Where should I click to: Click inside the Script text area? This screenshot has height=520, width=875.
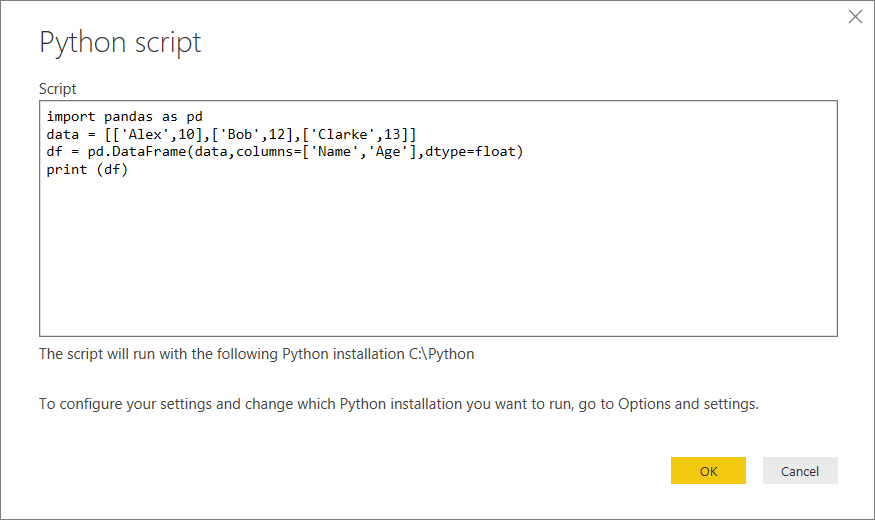click(x=438, y=218)
